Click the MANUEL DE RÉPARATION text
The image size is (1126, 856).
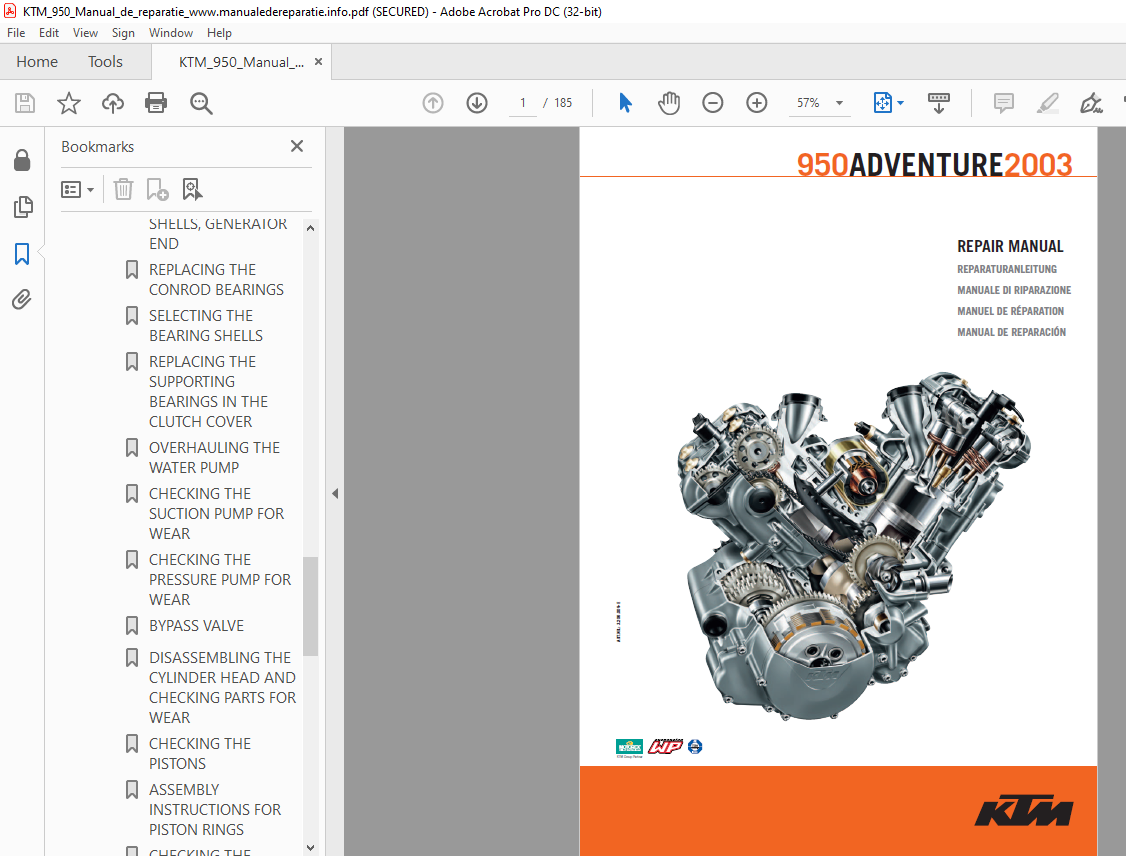(1010, 311)
